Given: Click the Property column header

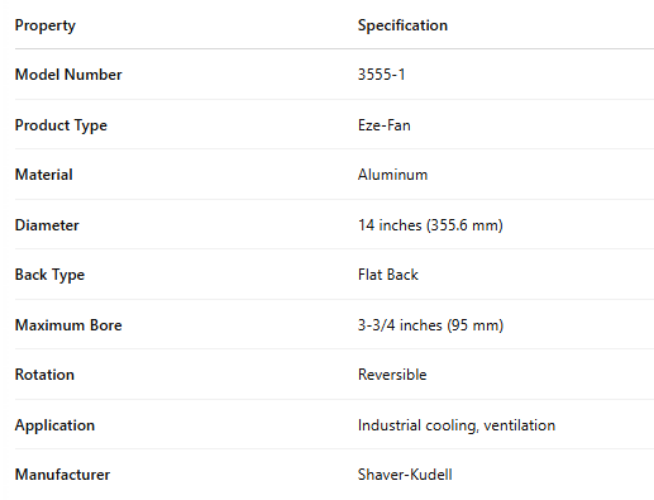Looking at the screenshot, I should click(45, 25).
